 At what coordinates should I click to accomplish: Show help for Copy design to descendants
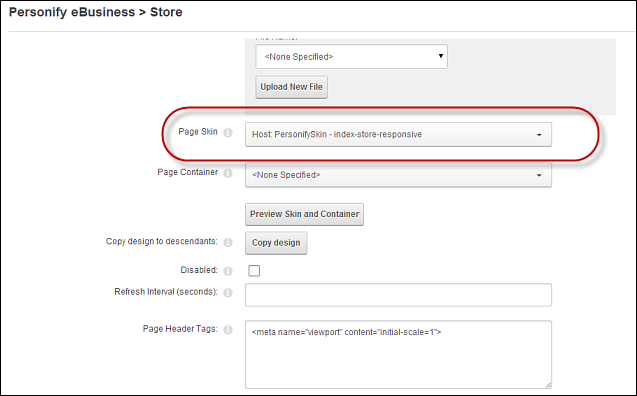coord(228,242)
